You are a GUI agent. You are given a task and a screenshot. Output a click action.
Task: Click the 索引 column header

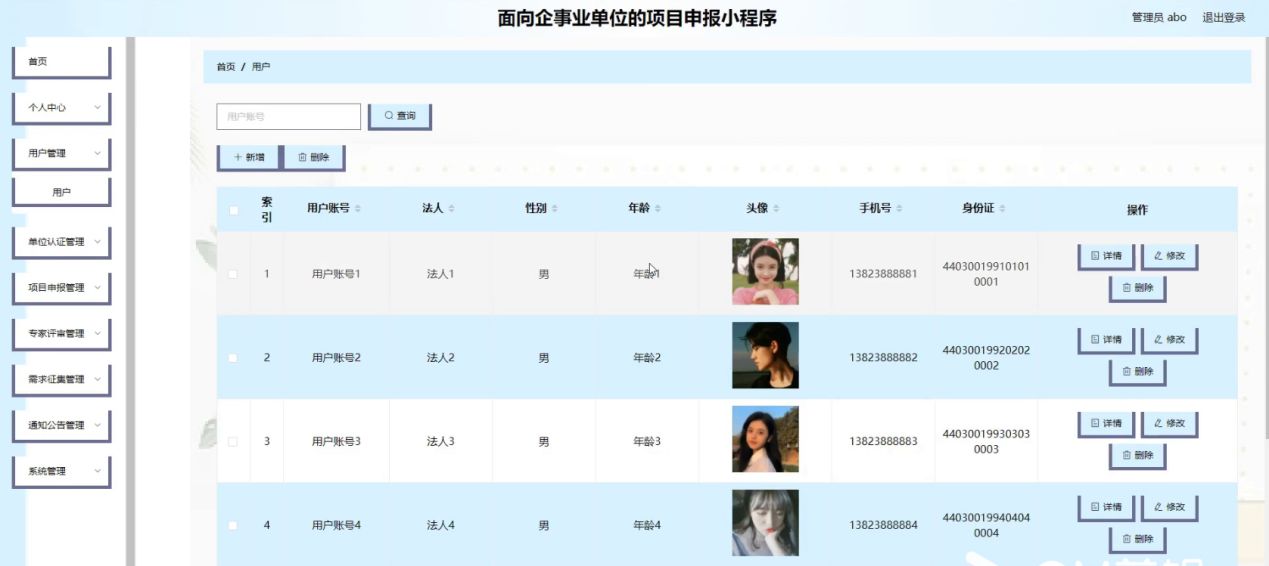click(267, 209)
